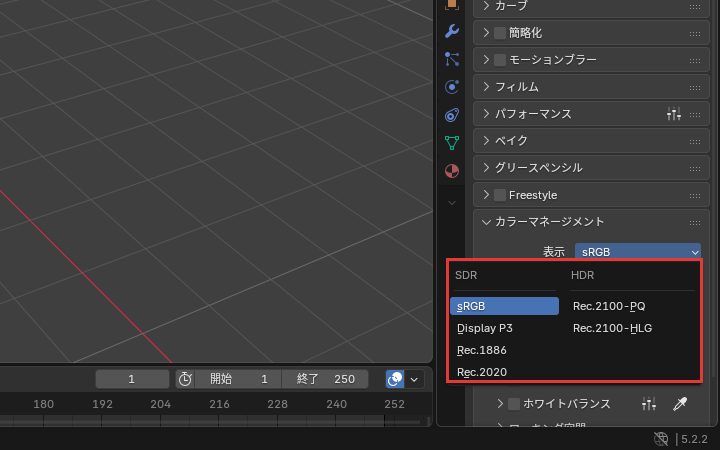Grab the drag handle of パフォーマンス panel

pyautogui.click(x=695, y=115)
